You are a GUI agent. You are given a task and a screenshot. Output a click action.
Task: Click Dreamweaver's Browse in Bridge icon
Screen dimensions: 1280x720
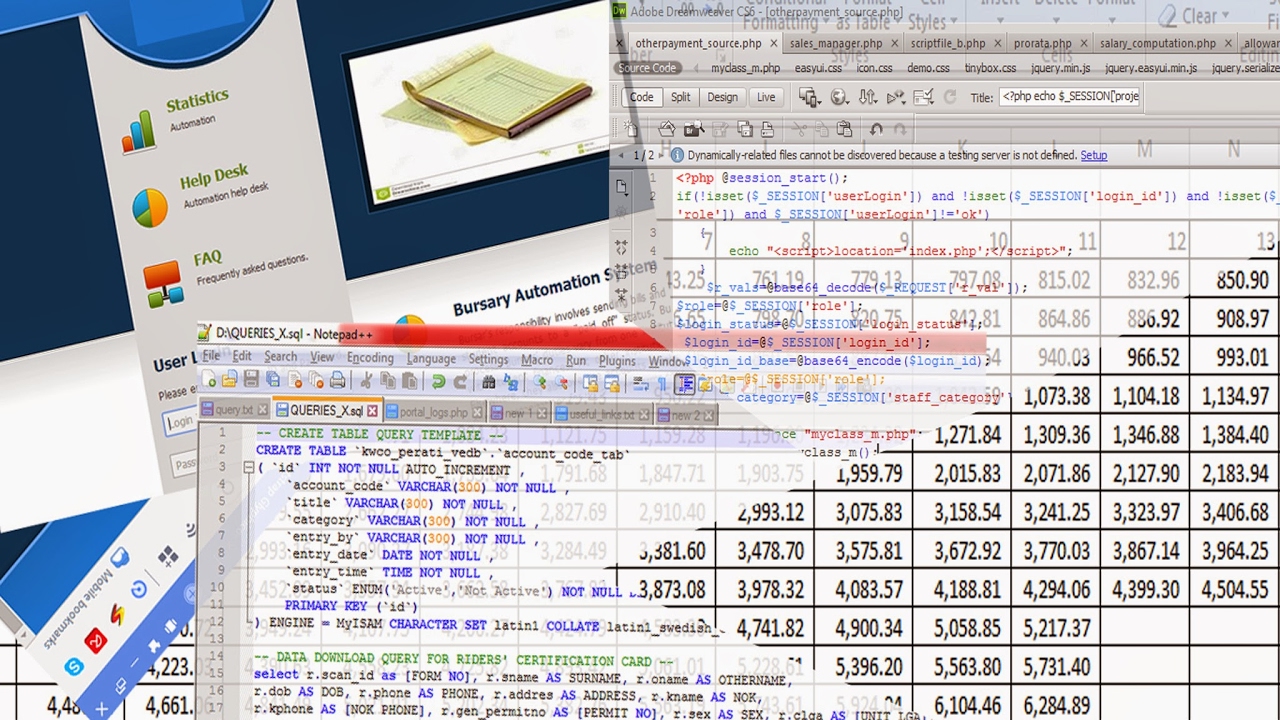[x=694, y=129]
